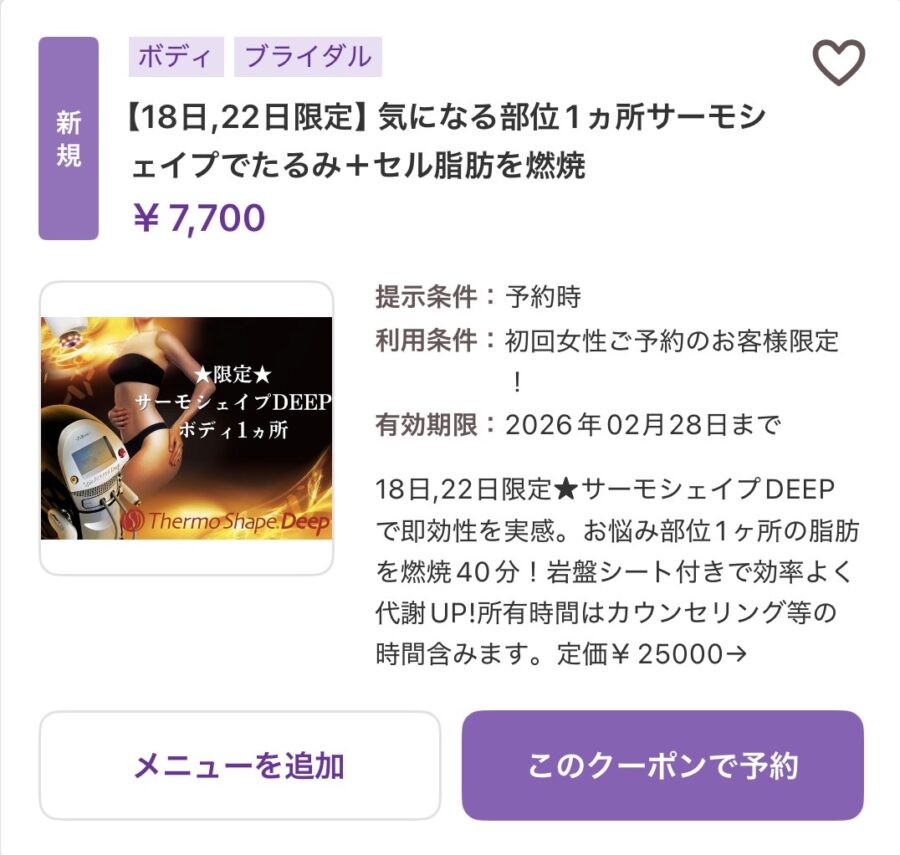Book using このクーポンで予約 button
Screen dimensions: 900x855
pyautogui.click(x=663, y=765)
